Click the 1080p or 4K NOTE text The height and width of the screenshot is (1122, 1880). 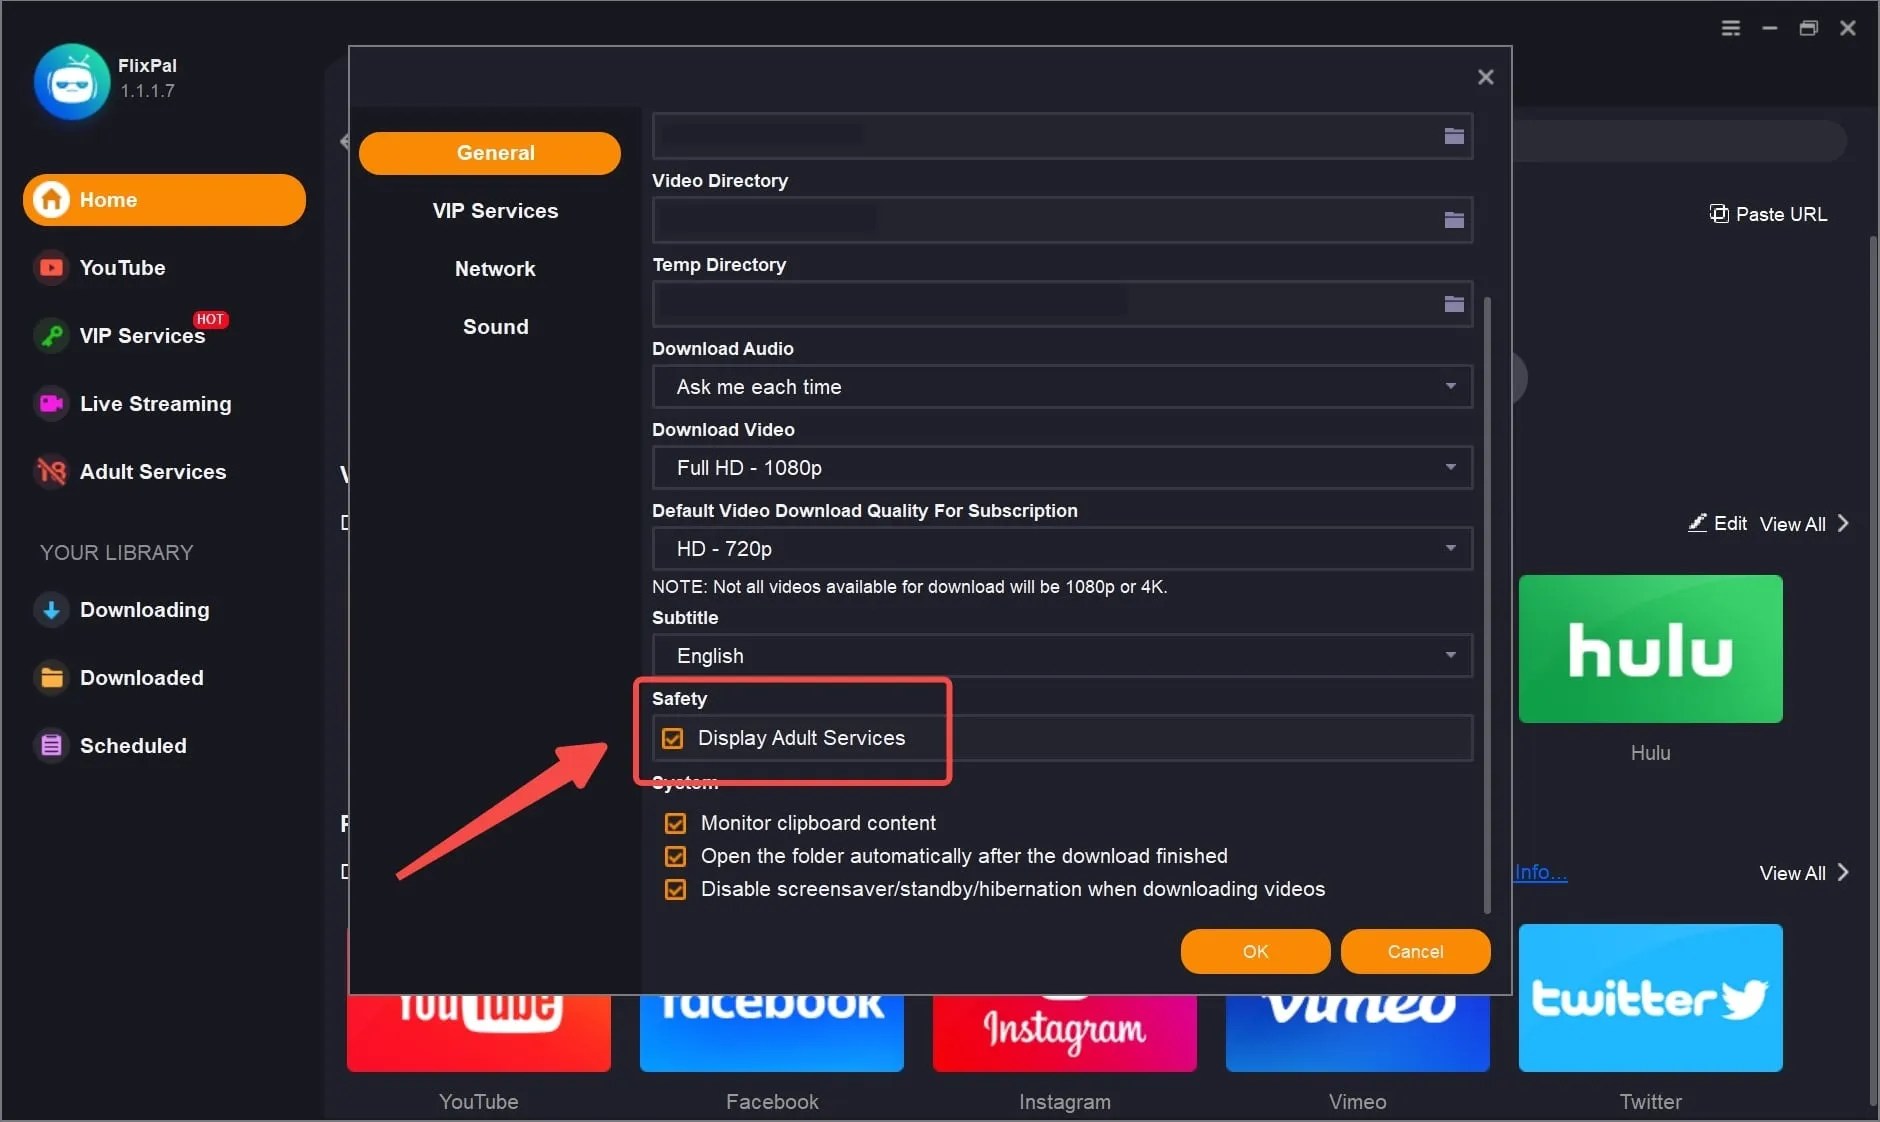909,587
